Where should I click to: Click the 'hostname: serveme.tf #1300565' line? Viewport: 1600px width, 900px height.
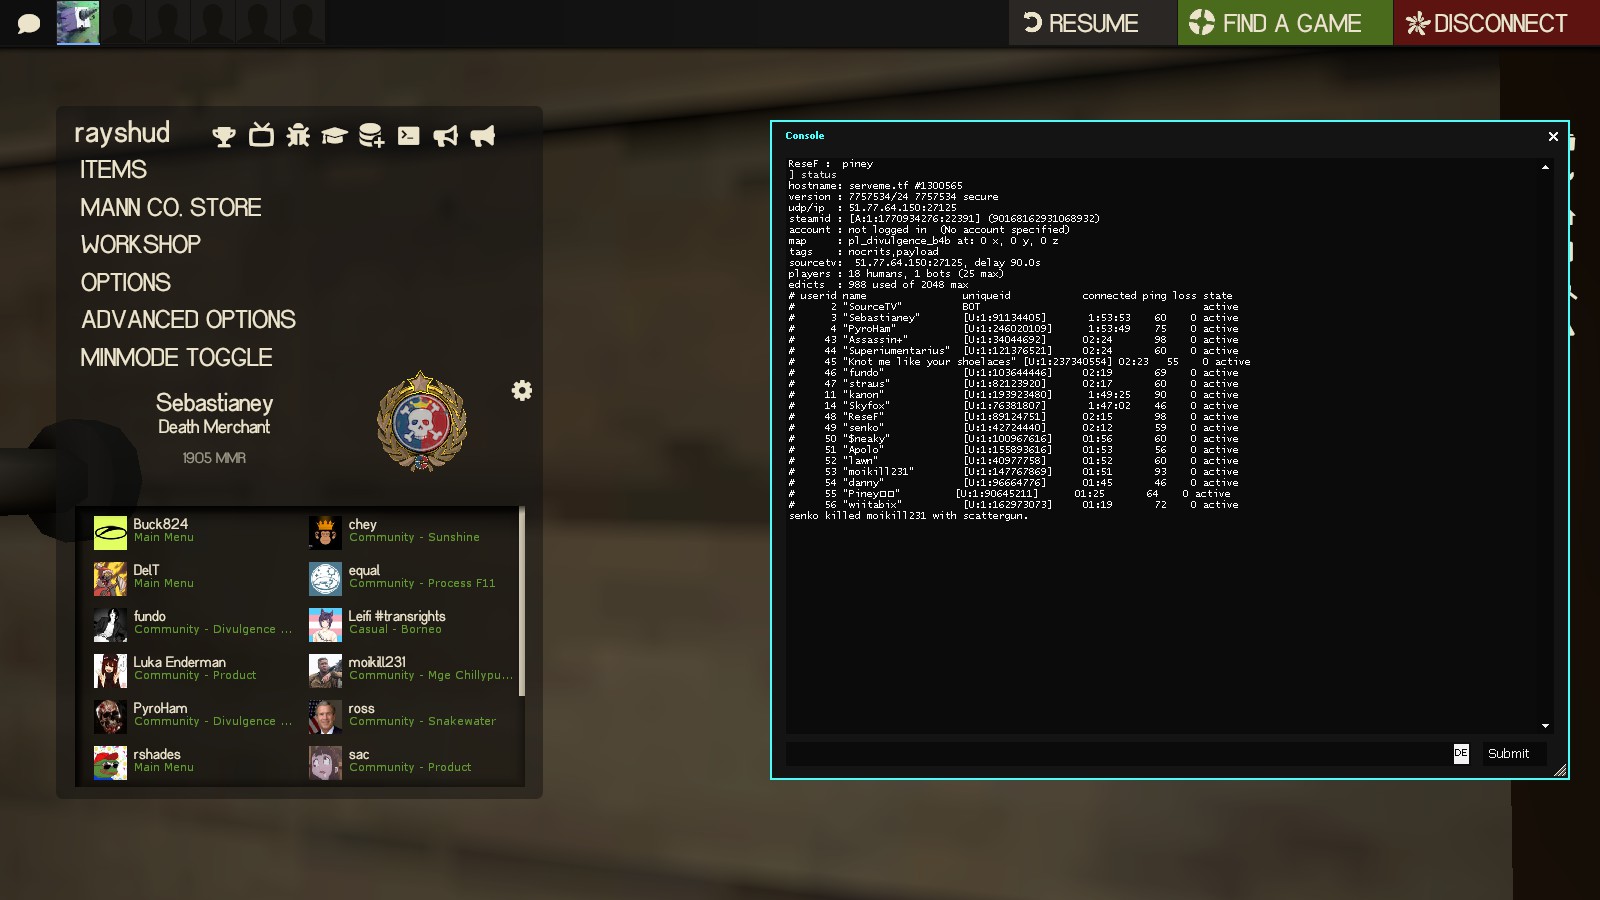(x=875, y=186)
